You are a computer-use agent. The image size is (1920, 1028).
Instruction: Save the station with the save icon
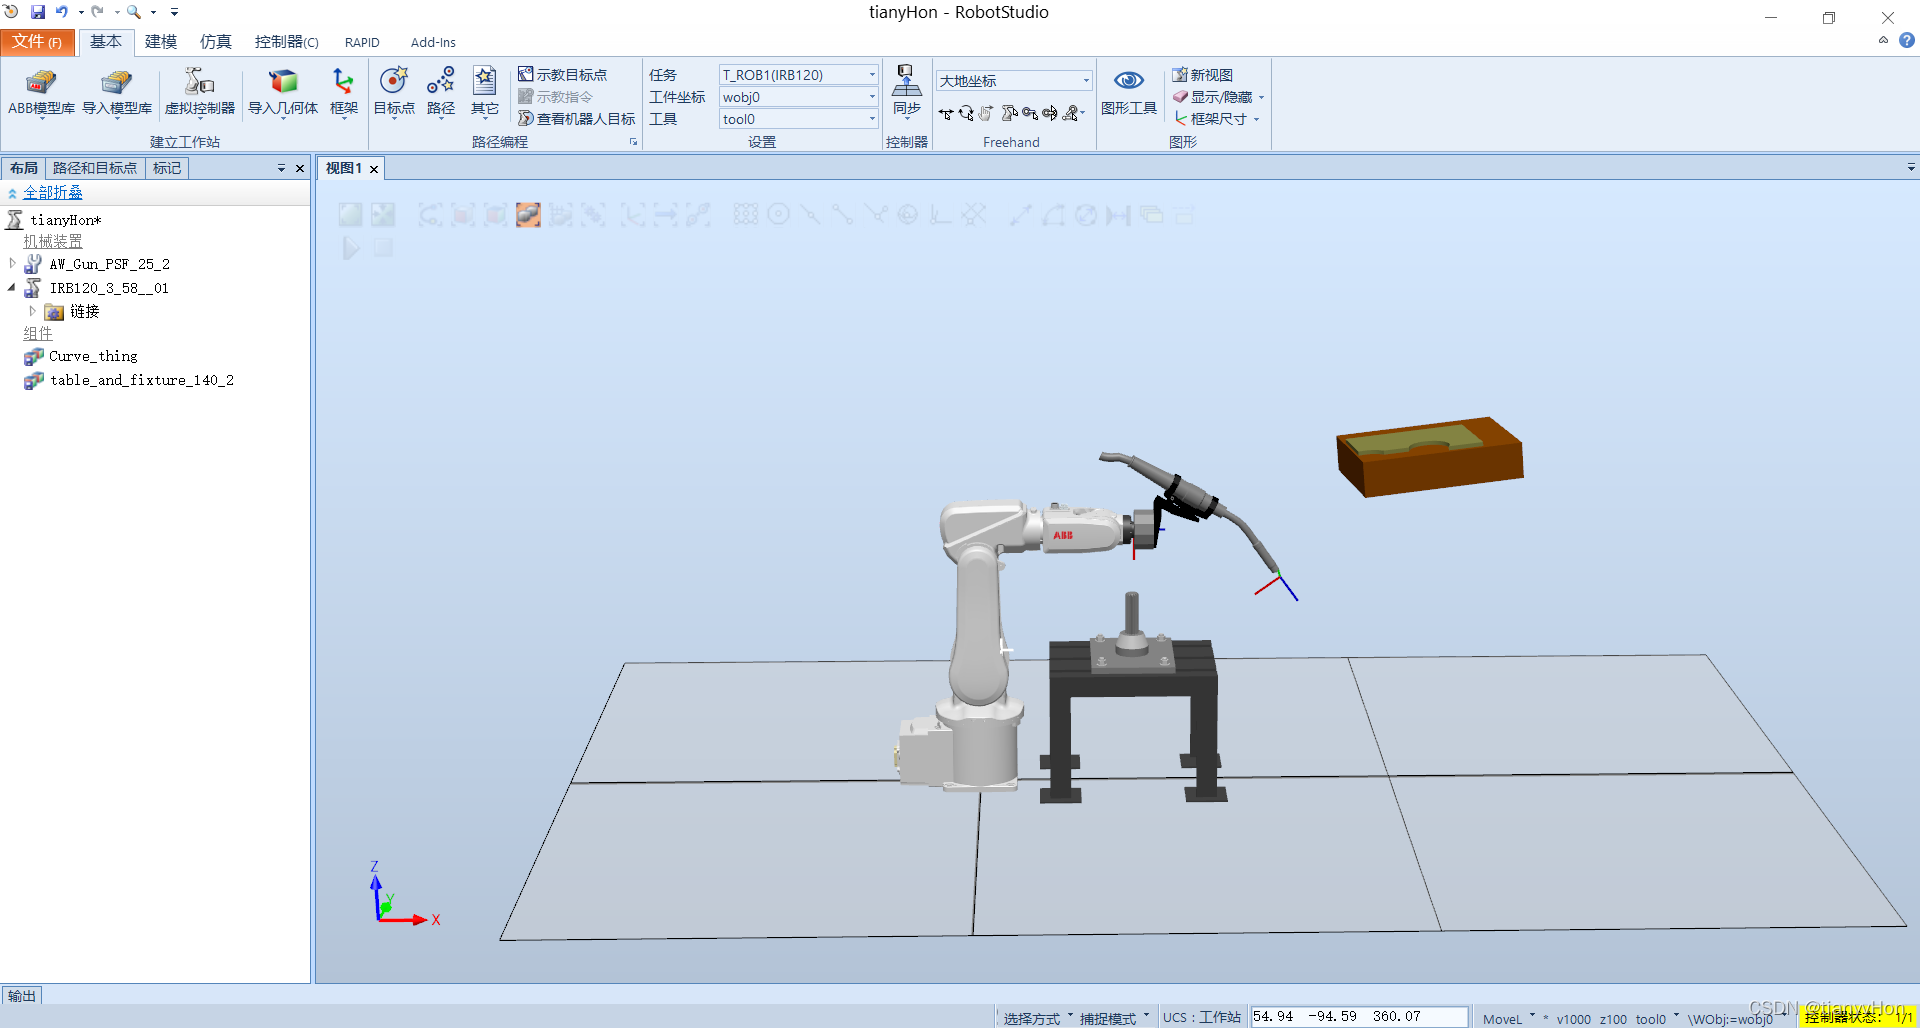pyautogui.click(x=38, y=12)
